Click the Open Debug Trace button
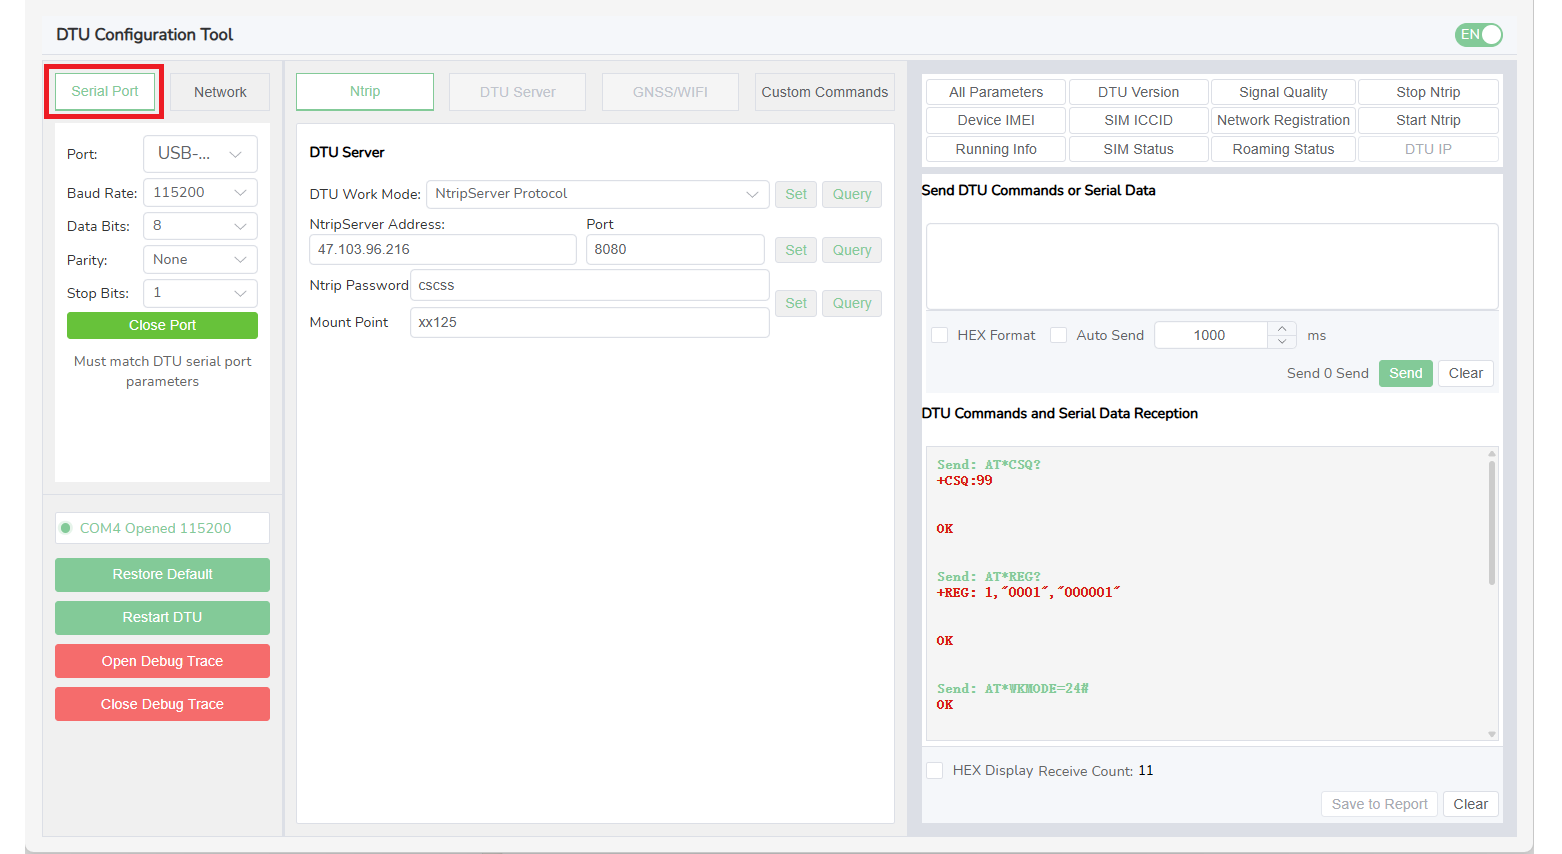 [x=162, y=661]
